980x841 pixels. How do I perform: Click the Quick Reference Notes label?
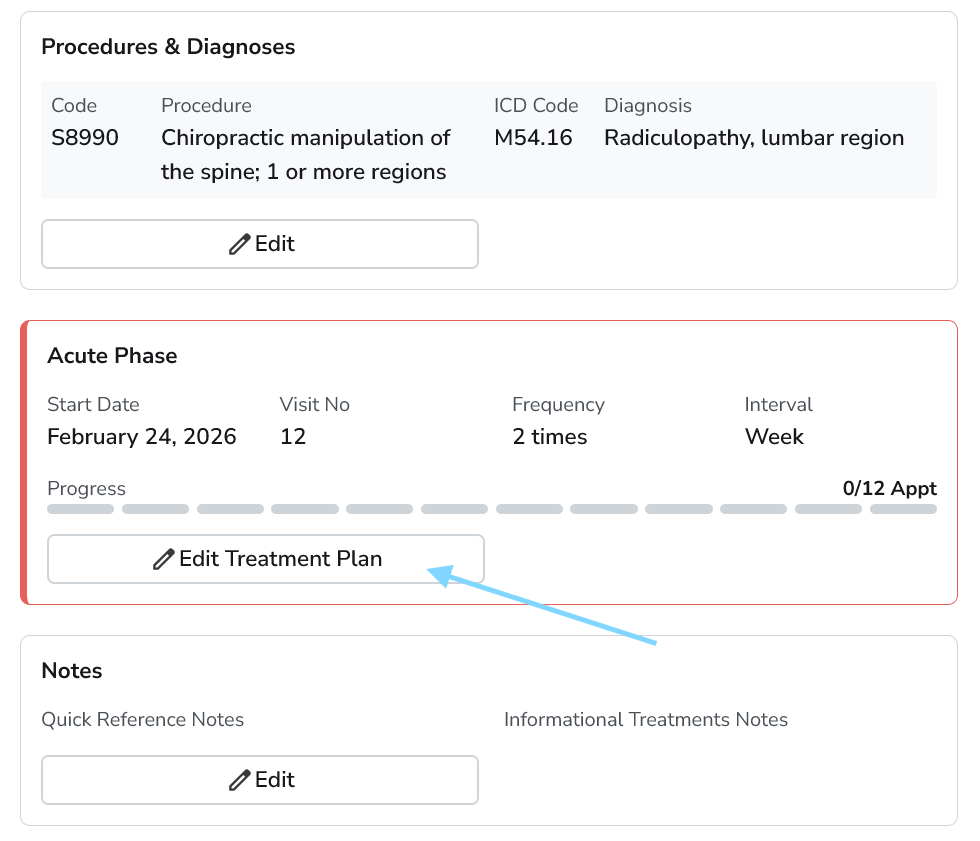(x=143, y=719)
